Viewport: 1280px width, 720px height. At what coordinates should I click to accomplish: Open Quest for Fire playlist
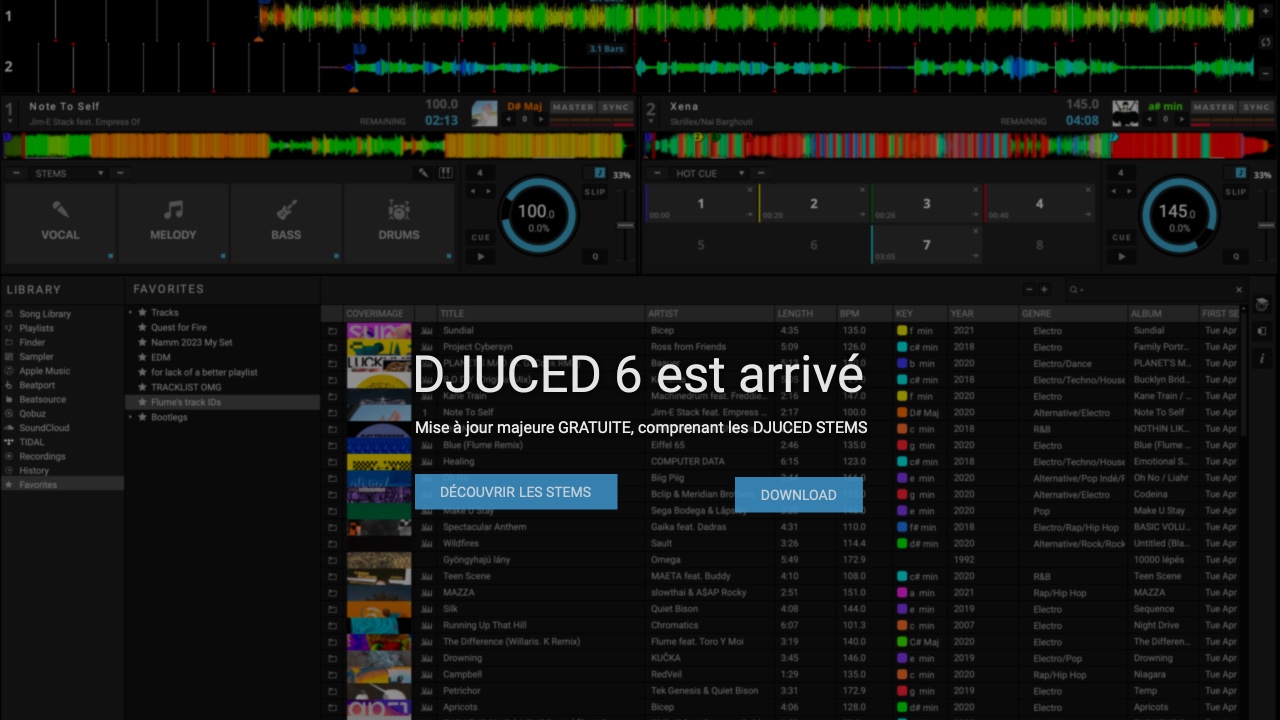pos(179,328)
